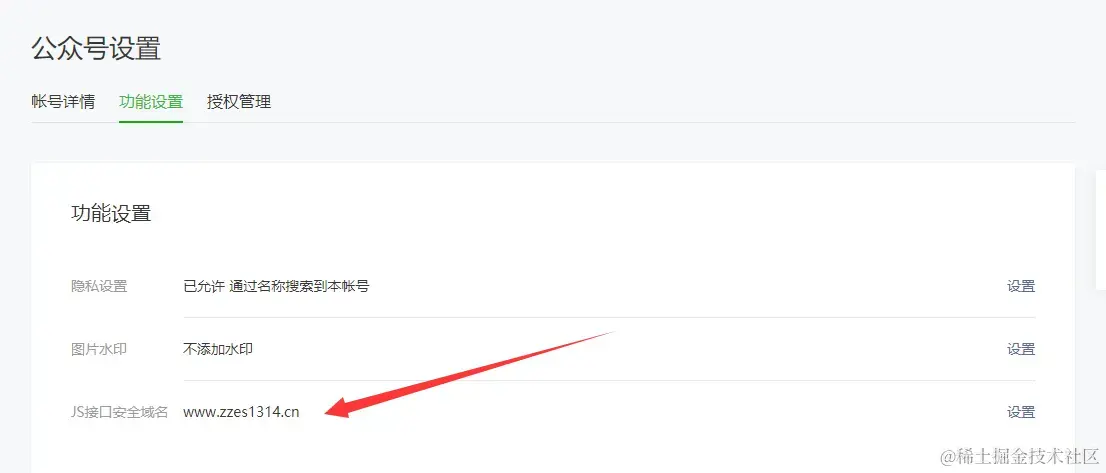Viewport: 1106px width, 473px height.
Task: Click the 公众号设置 page title
Action: (x=97, y=49)
